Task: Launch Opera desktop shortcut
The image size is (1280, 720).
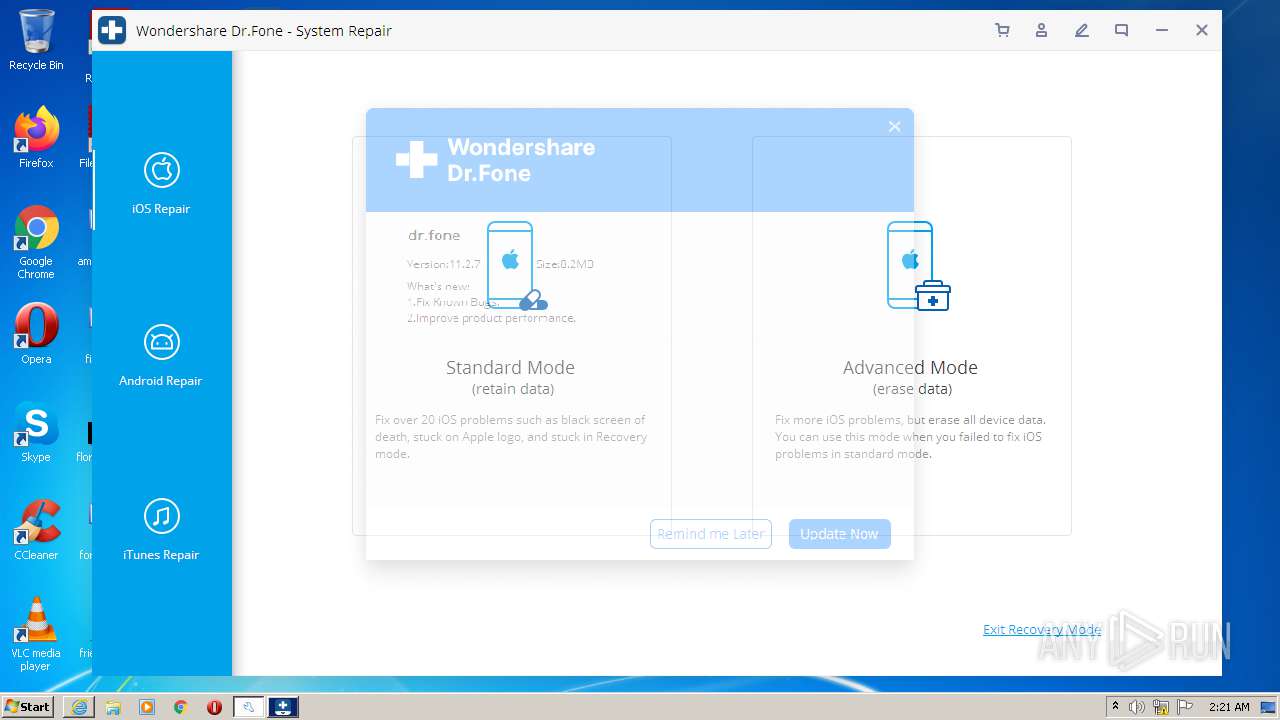Action: point(36,334)
